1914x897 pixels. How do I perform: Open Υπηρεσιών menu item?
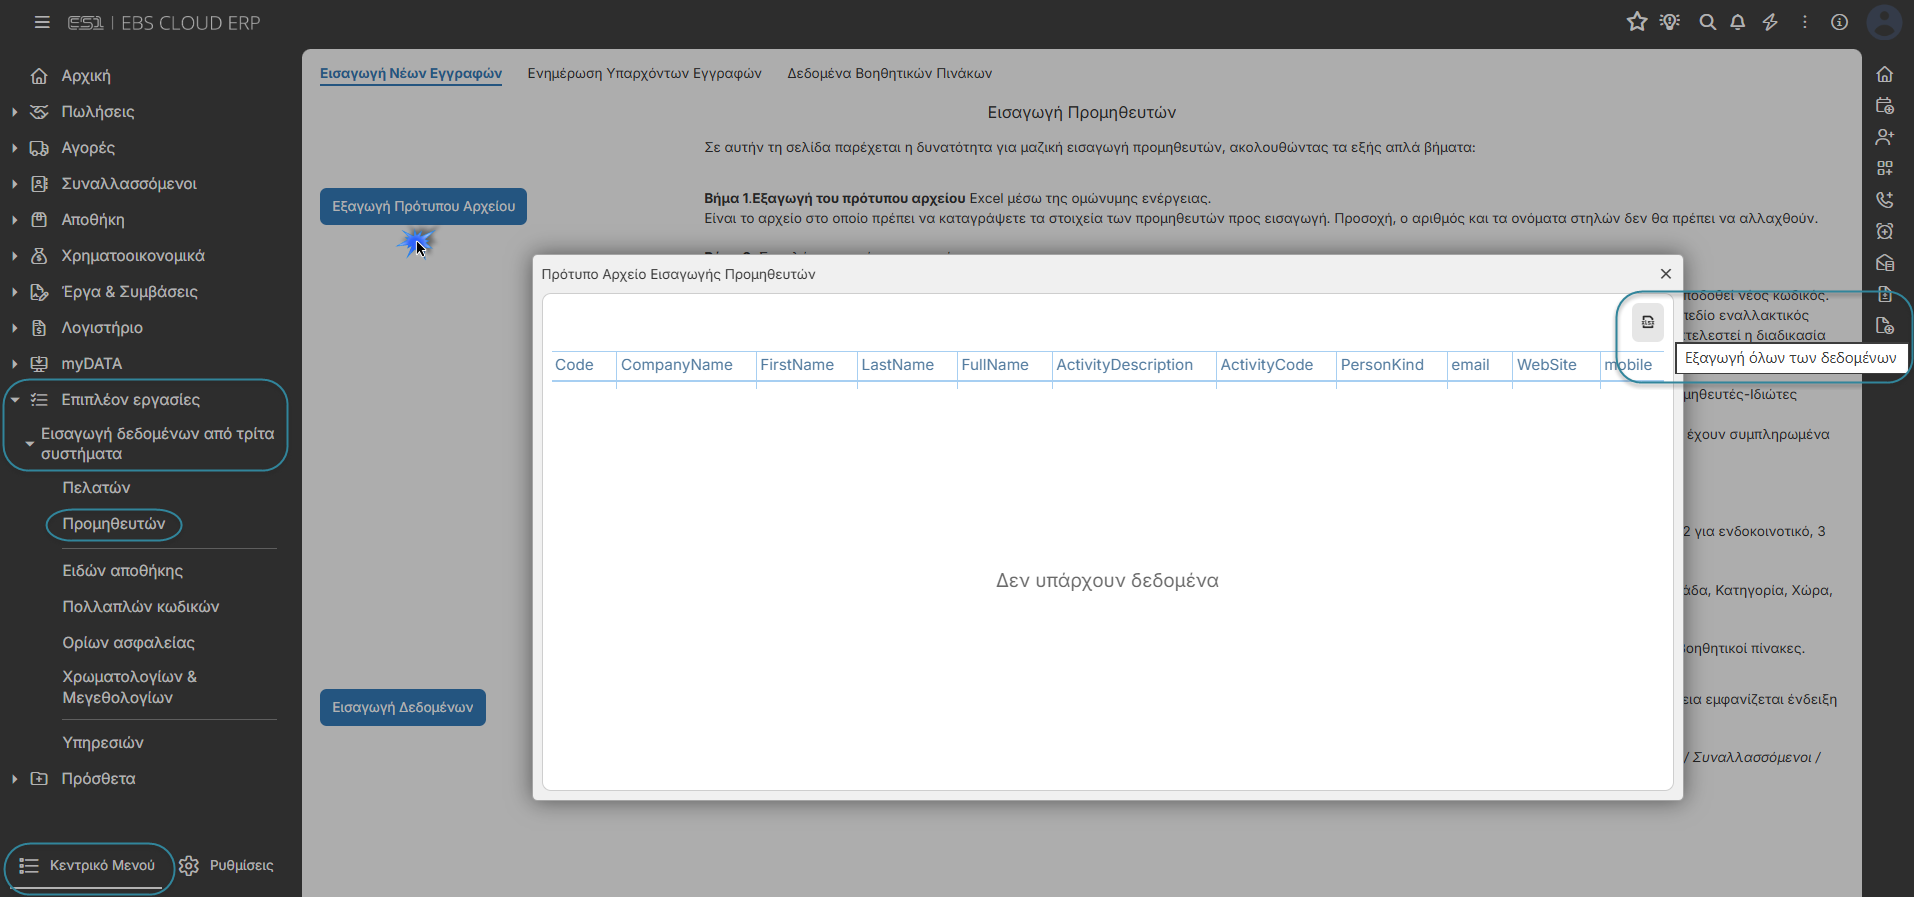click(103, 743)
